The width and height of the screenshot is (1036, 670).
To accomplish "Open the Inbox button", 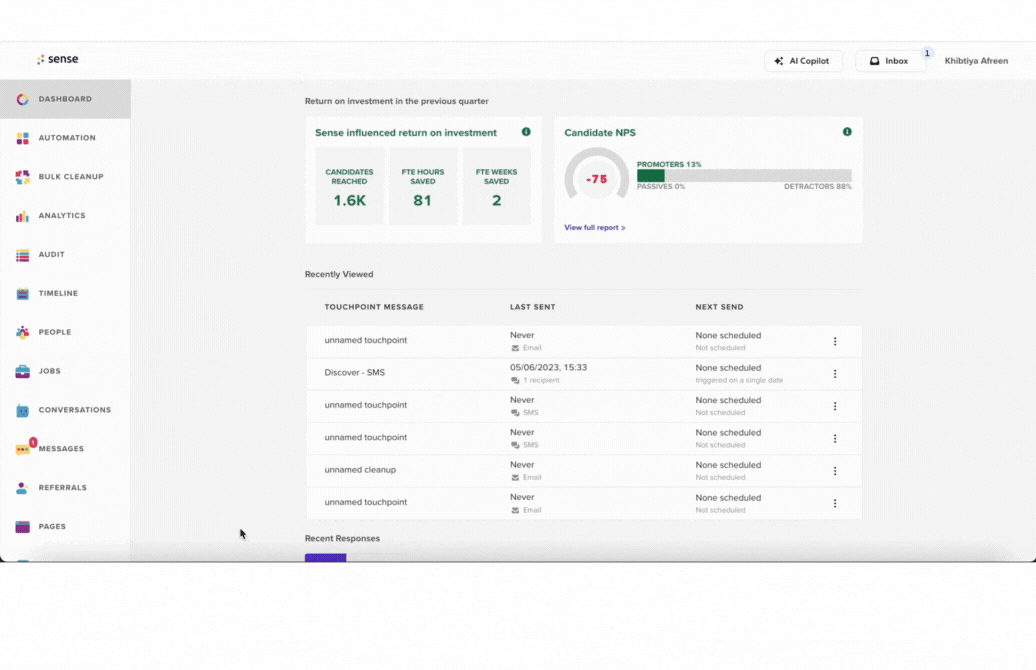I will [x=890, y=61].
